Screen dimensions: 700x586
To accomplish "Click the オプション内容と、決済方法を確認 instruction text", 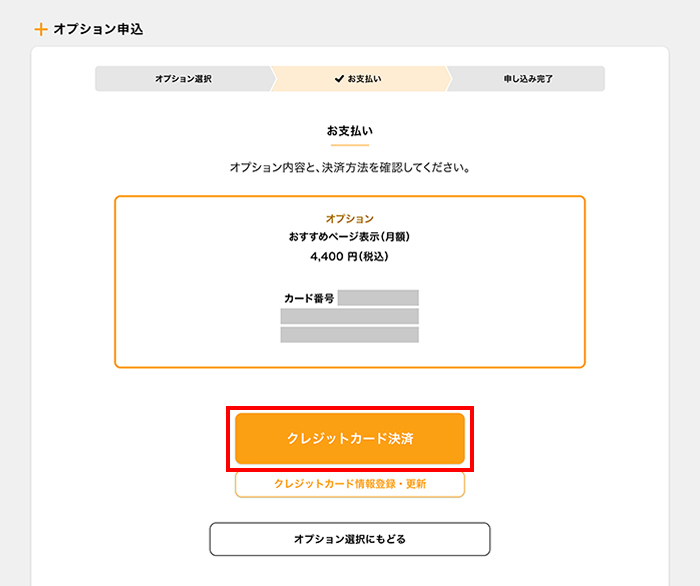I will click(350, 168).
